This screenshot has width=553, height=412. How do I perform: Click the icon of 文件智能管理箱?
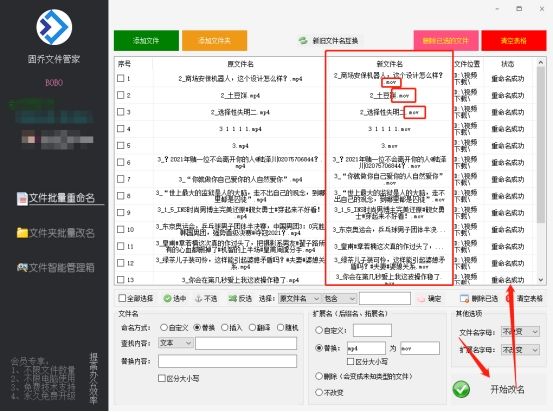tap(22, 267)
